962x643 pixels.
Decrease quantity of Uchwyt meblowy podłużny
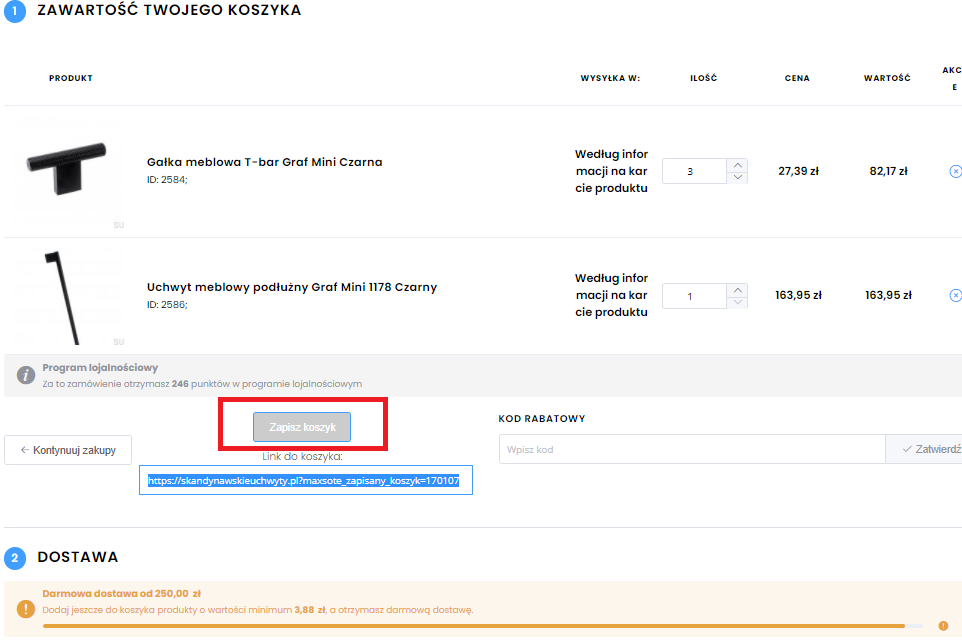point(737,302)
